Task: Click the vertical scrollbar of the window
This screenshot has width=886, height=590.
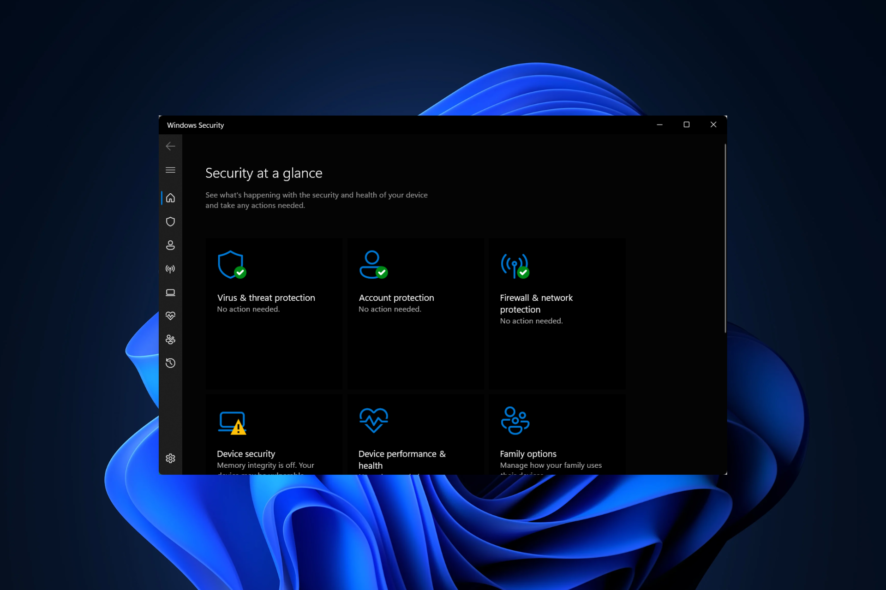Action: (725, 240)
